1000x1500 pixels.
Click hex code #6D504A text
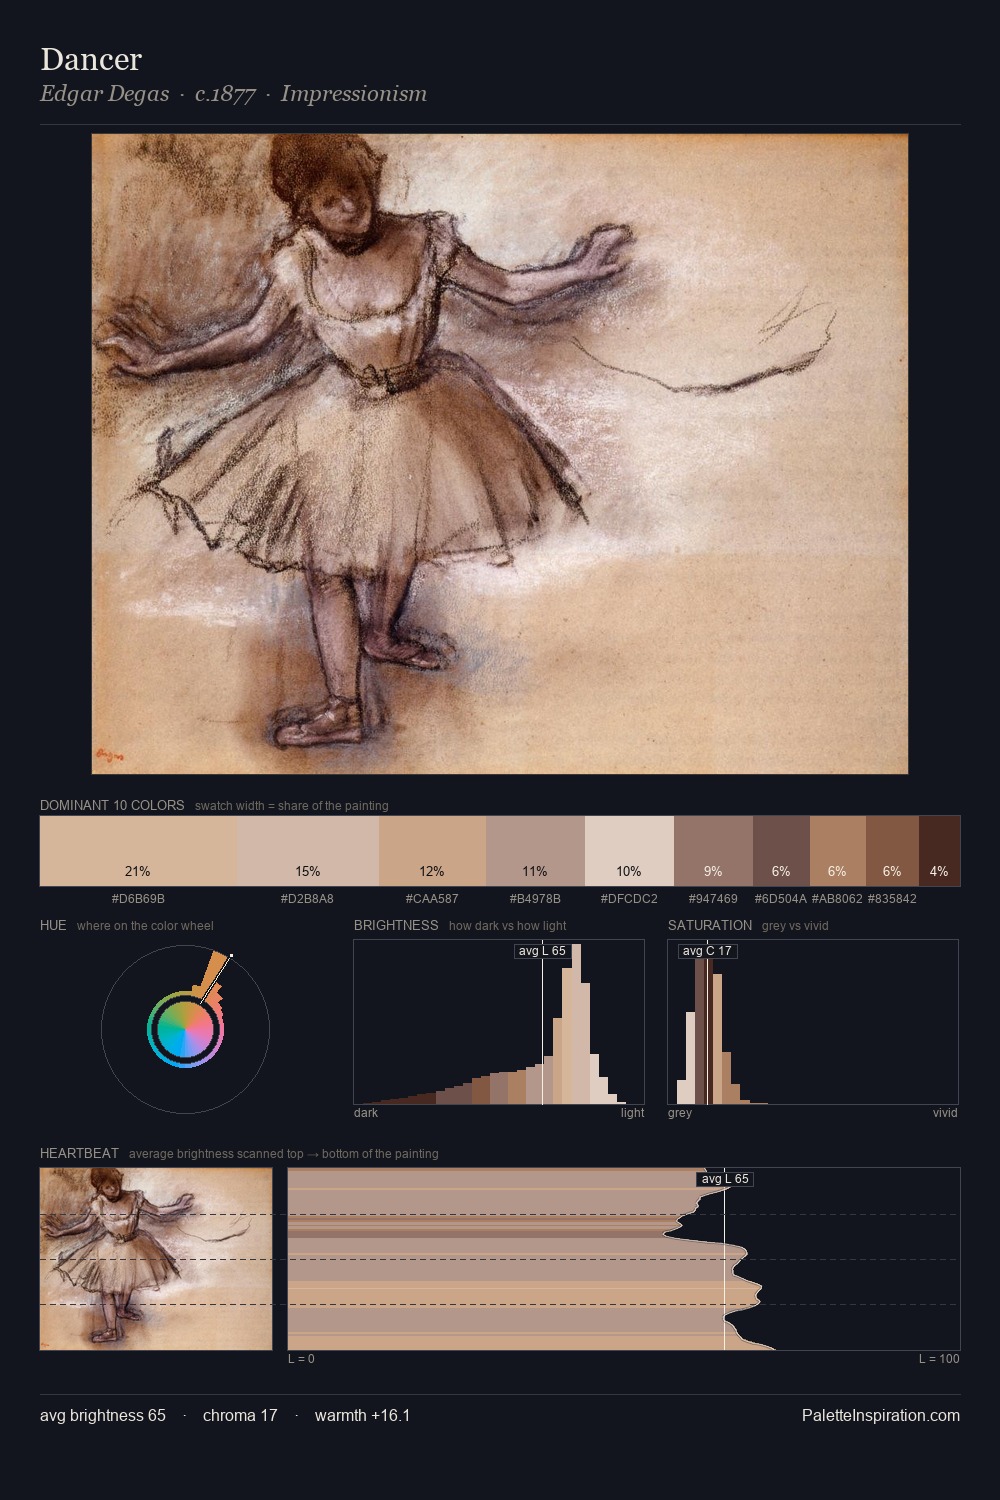coord(781,899)
